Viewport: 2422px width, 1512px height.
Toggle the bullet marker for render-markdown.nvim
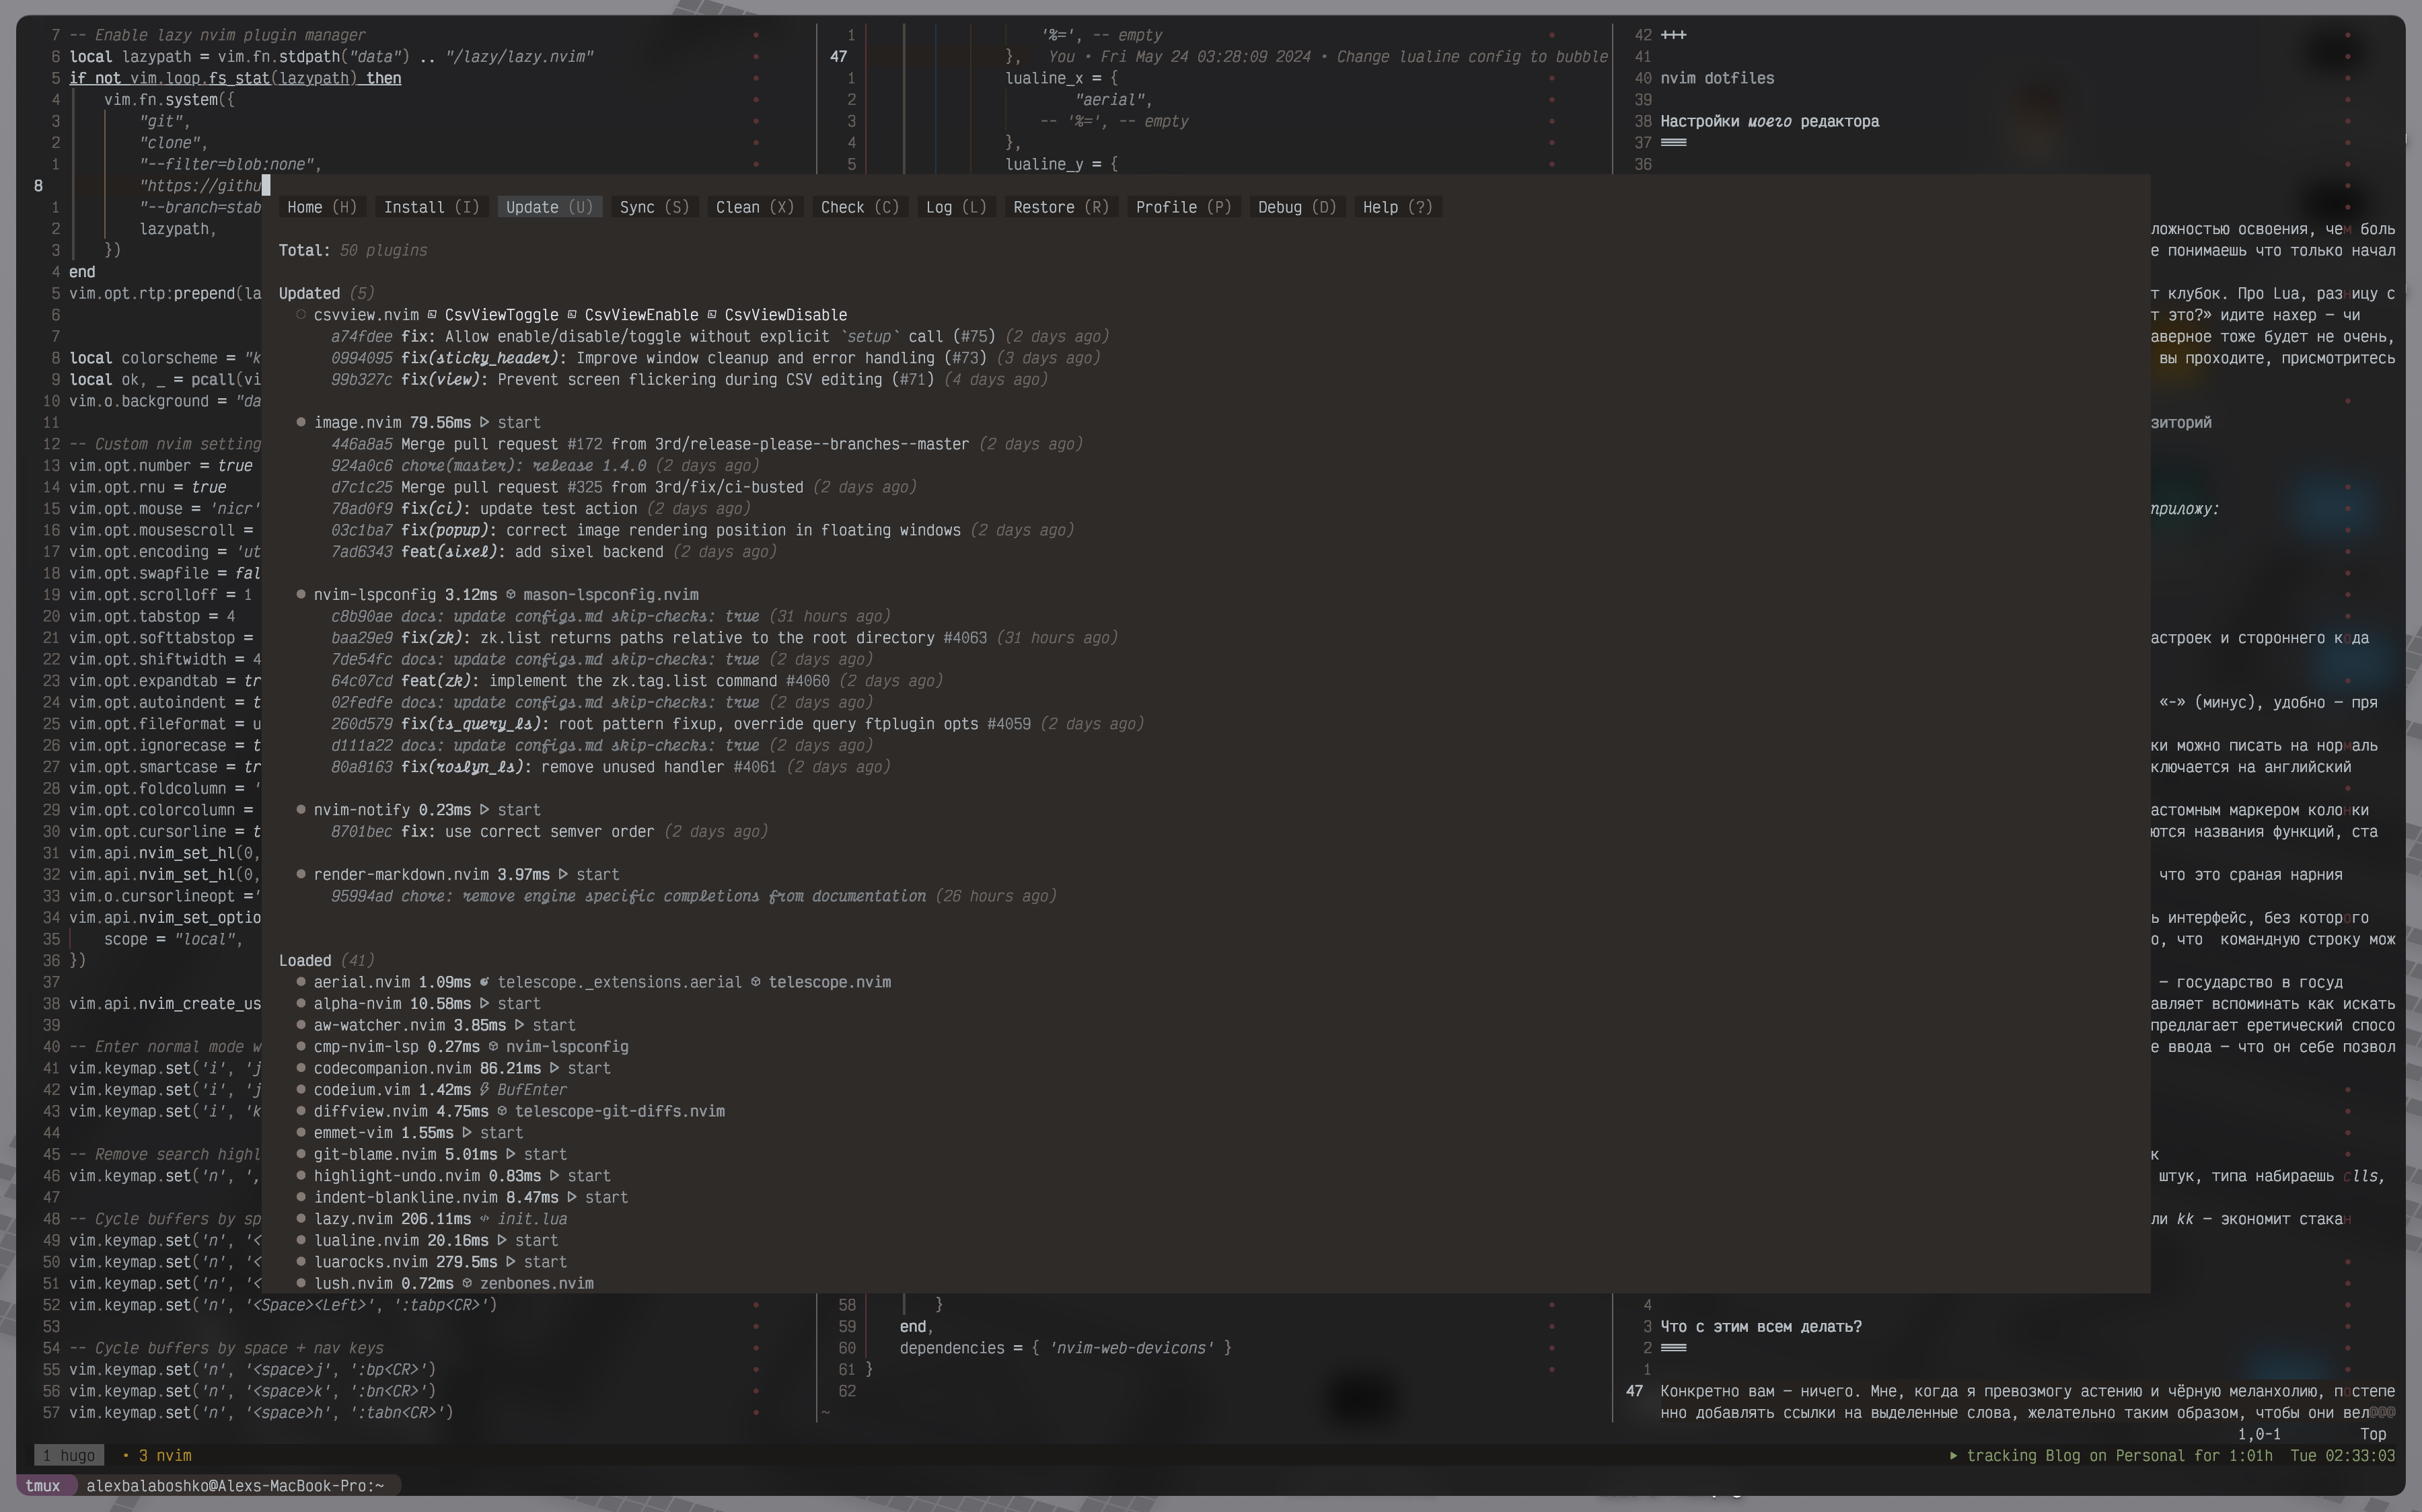(300, 874)
